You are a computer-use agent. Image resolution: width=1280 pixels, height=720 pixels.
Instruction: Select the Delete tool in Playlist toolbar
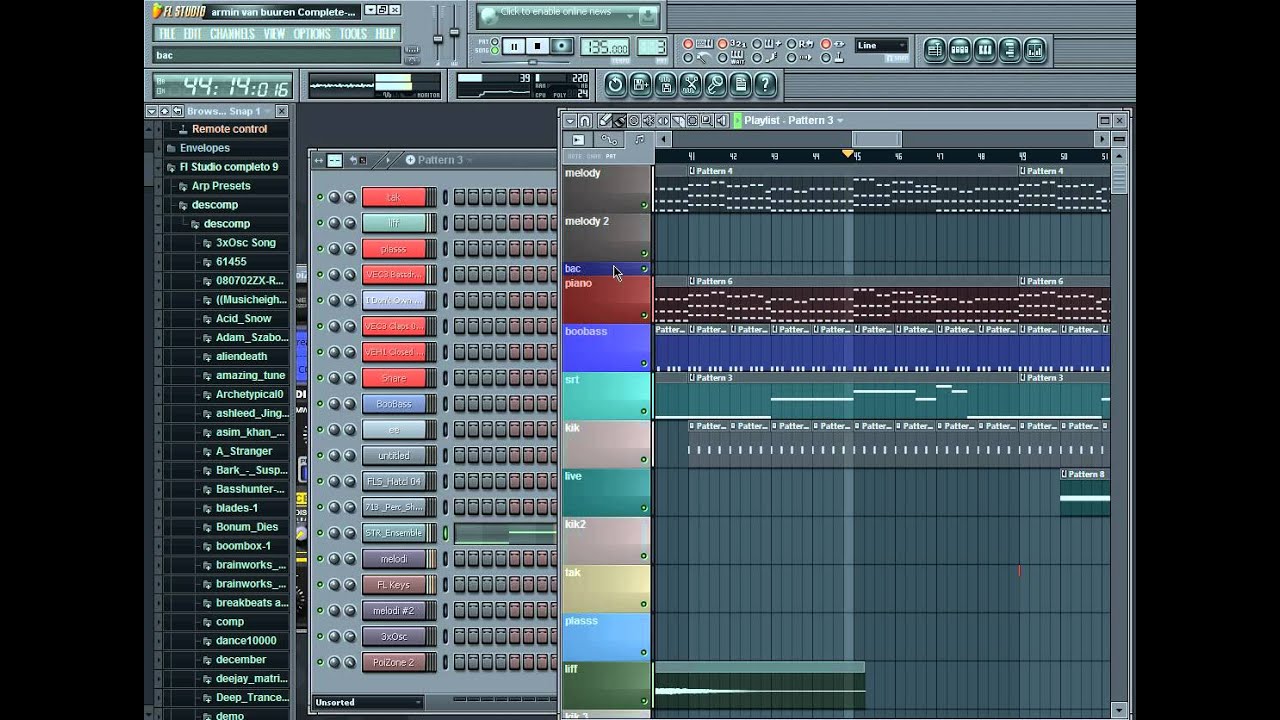tap(634, 120)
